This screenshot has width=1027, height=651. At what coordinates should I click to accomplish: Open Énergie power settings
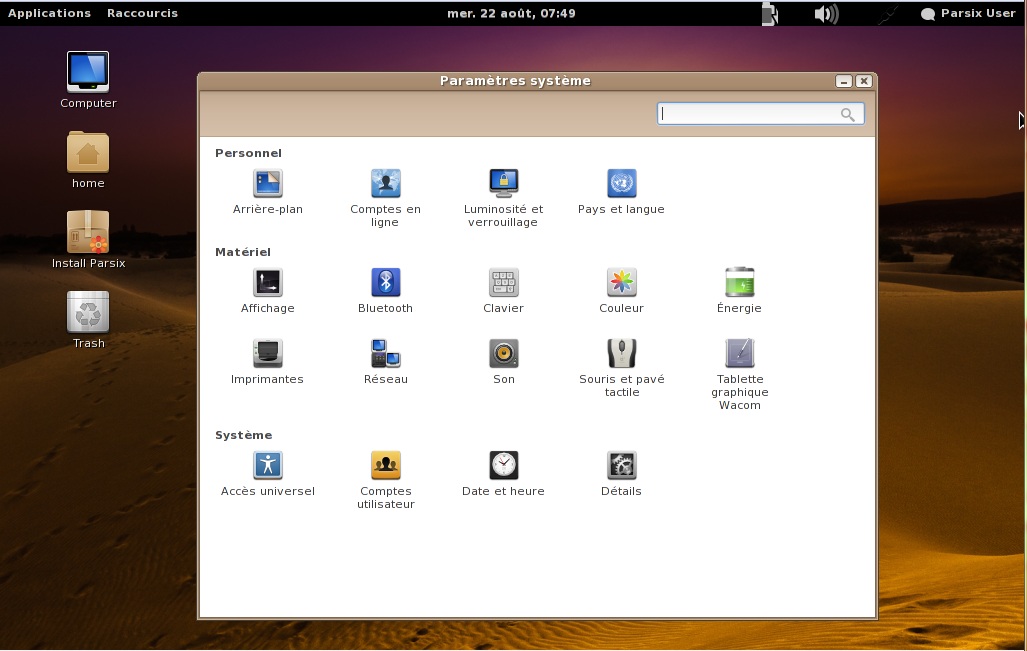pos(739,291)
